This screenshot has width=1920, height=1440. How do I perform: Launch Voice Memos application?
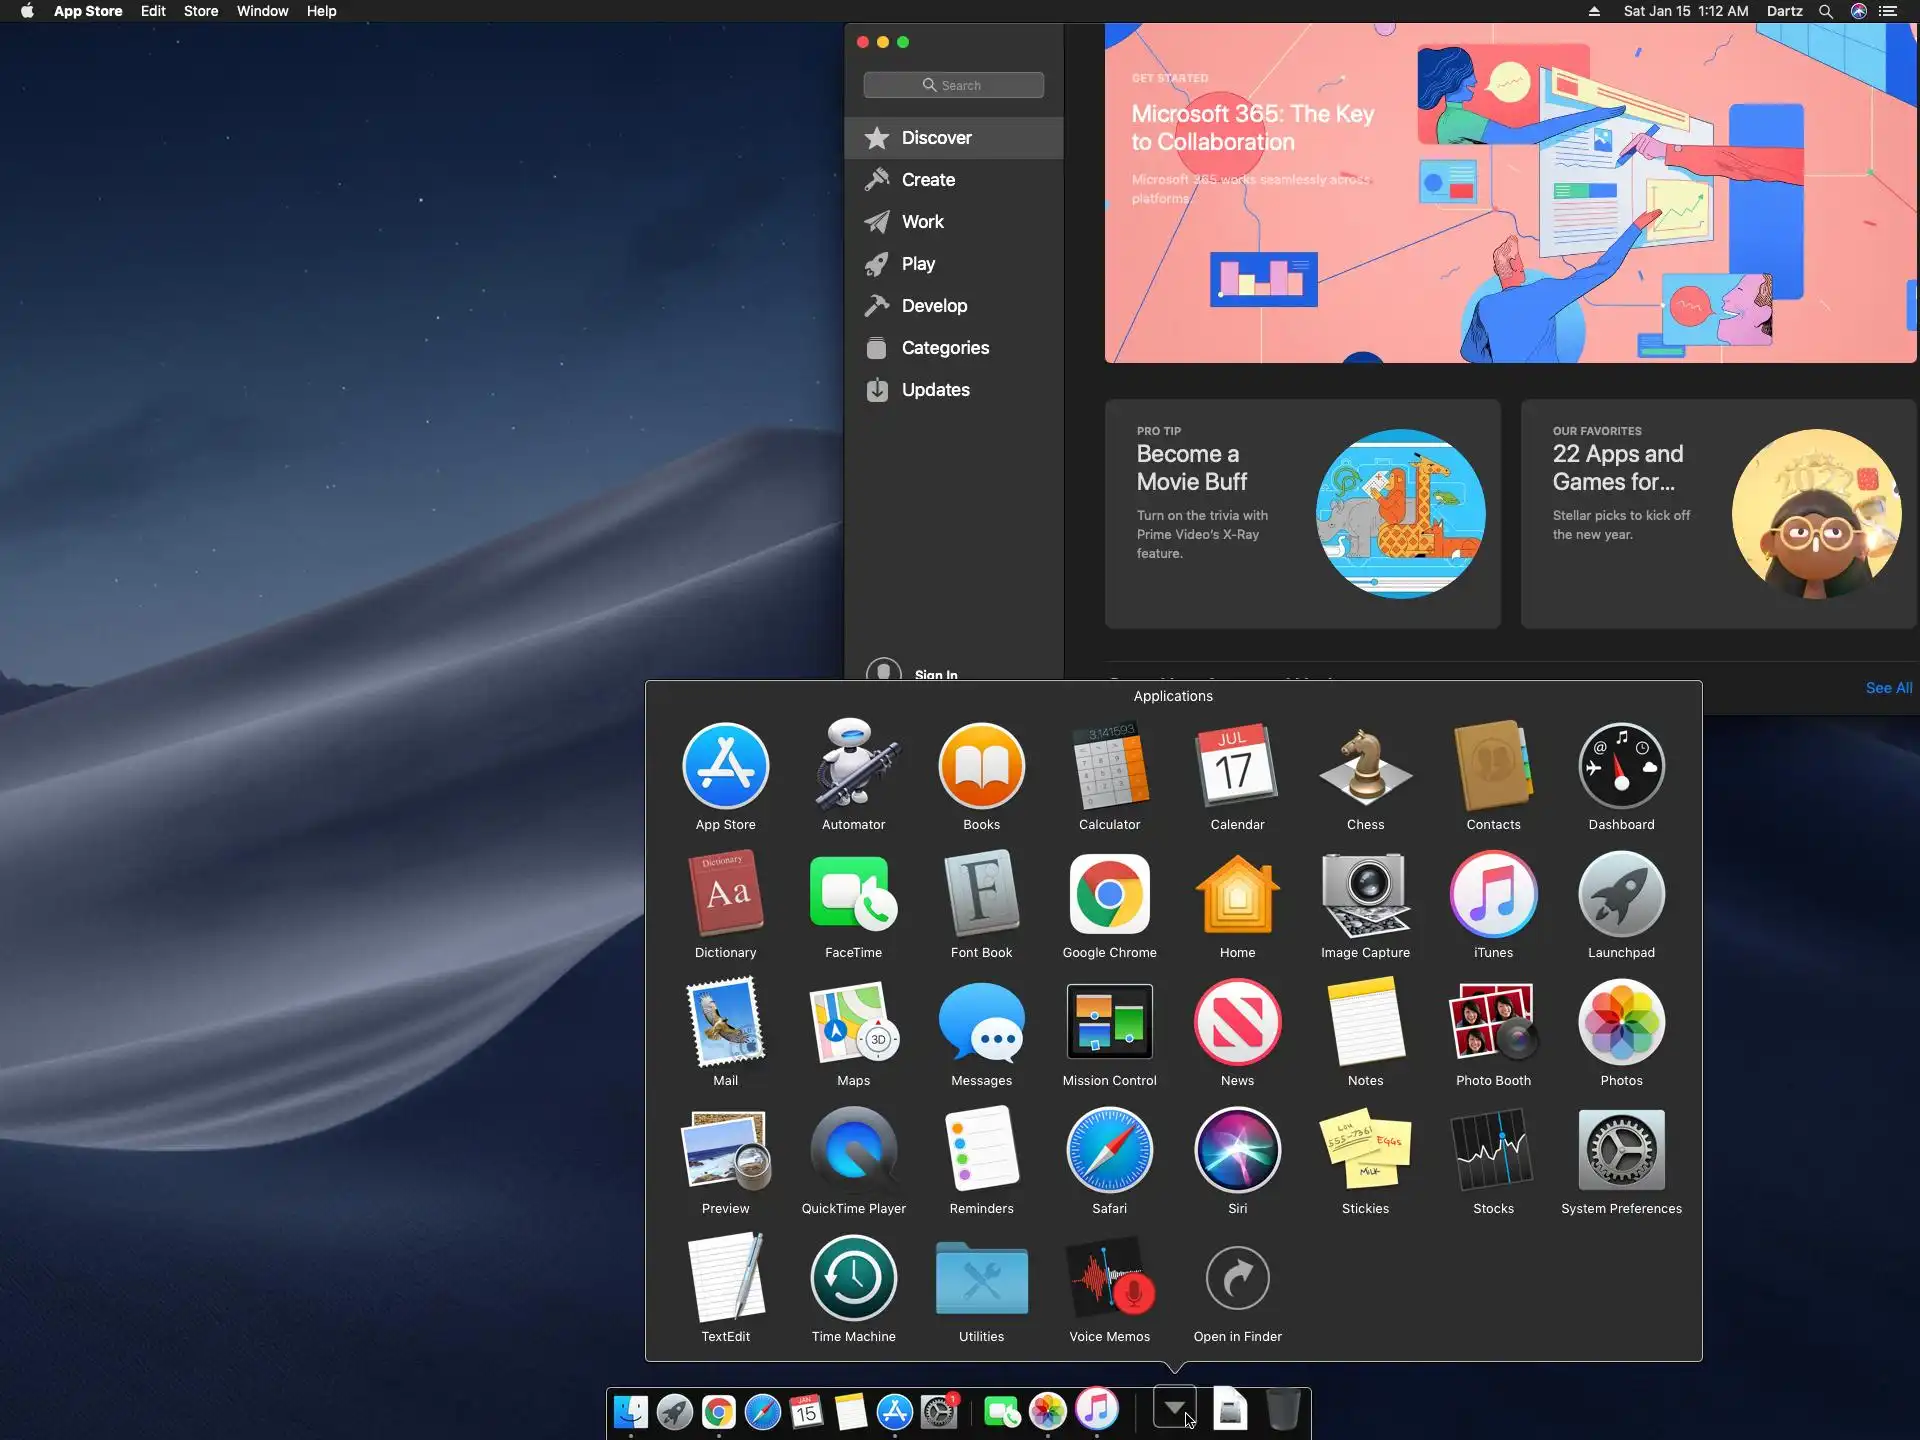pos(1109,1279)
